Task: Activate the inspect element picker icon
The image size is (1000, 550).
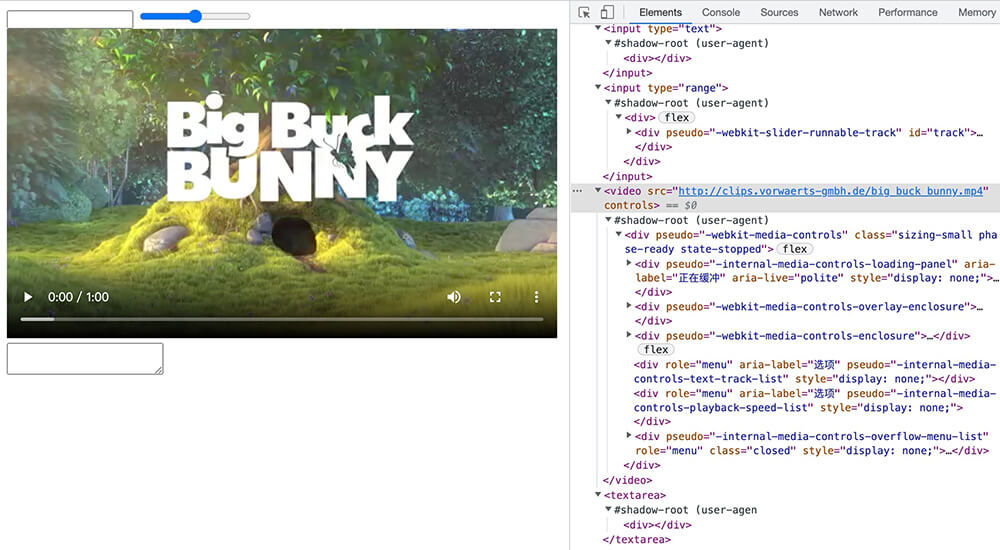Action: tap(584, 12)
